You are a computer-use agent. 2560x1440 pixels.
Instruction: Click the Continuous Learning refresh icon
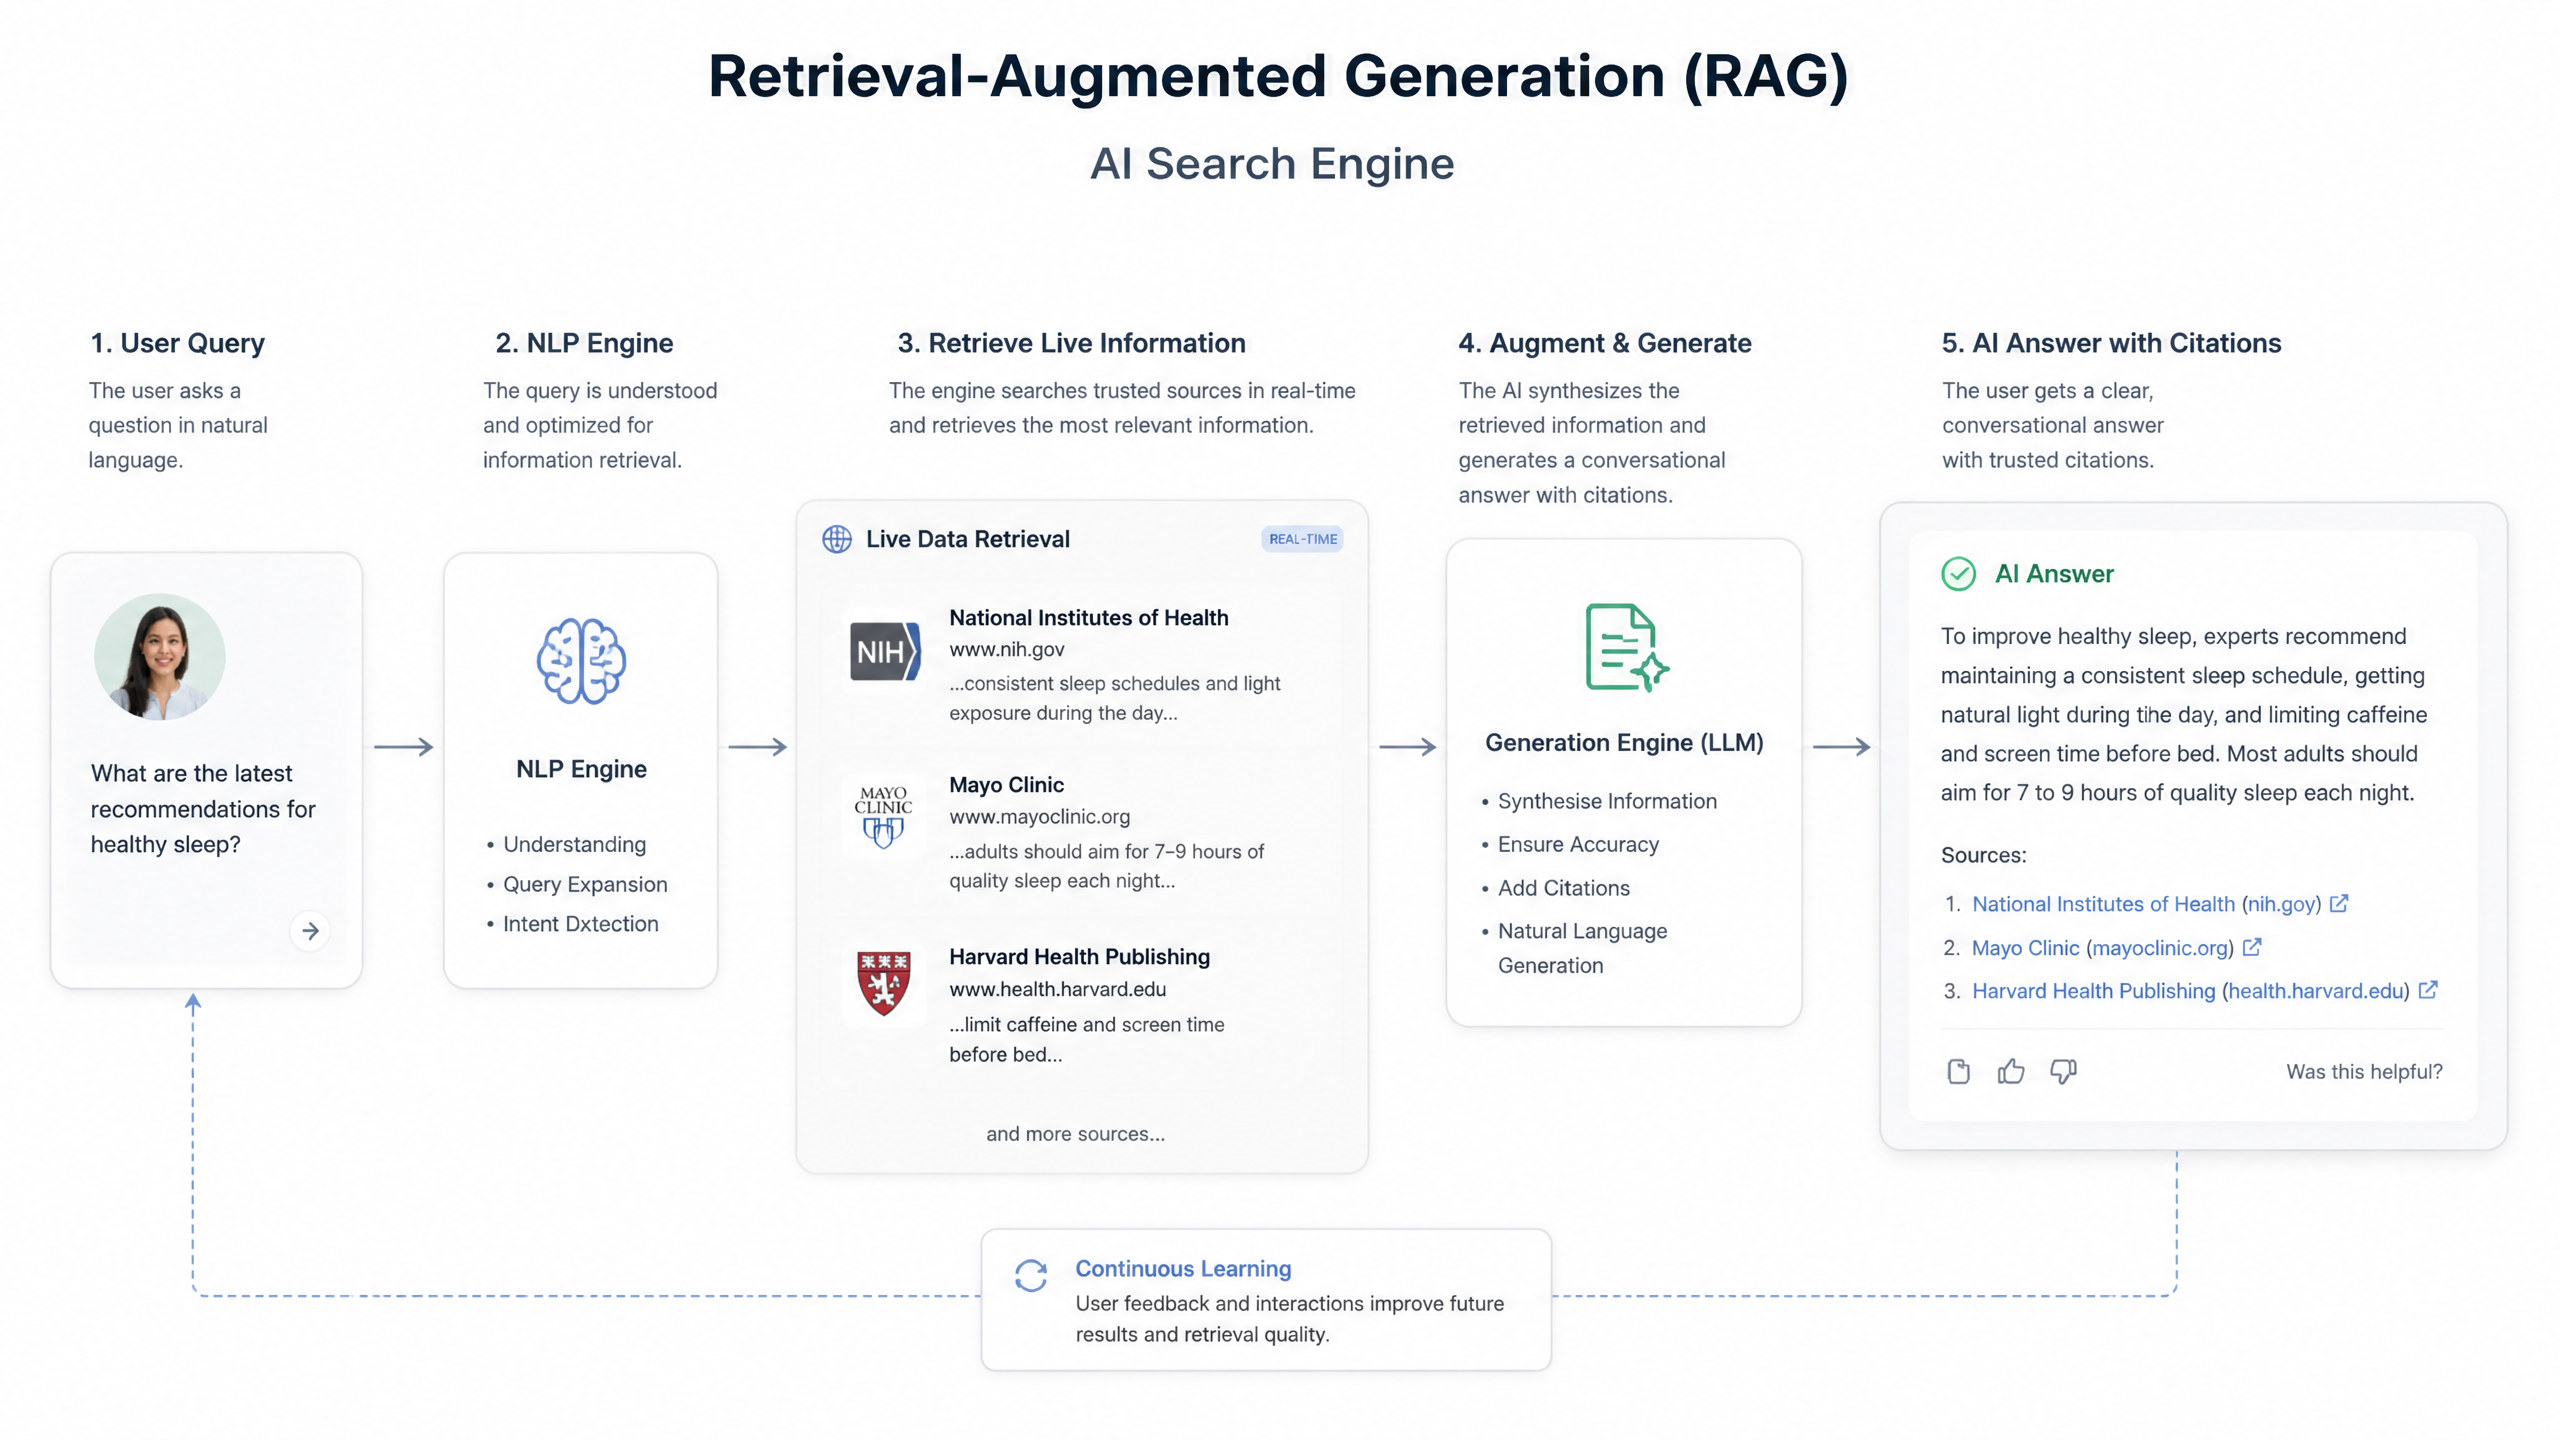point(1031,1275)
